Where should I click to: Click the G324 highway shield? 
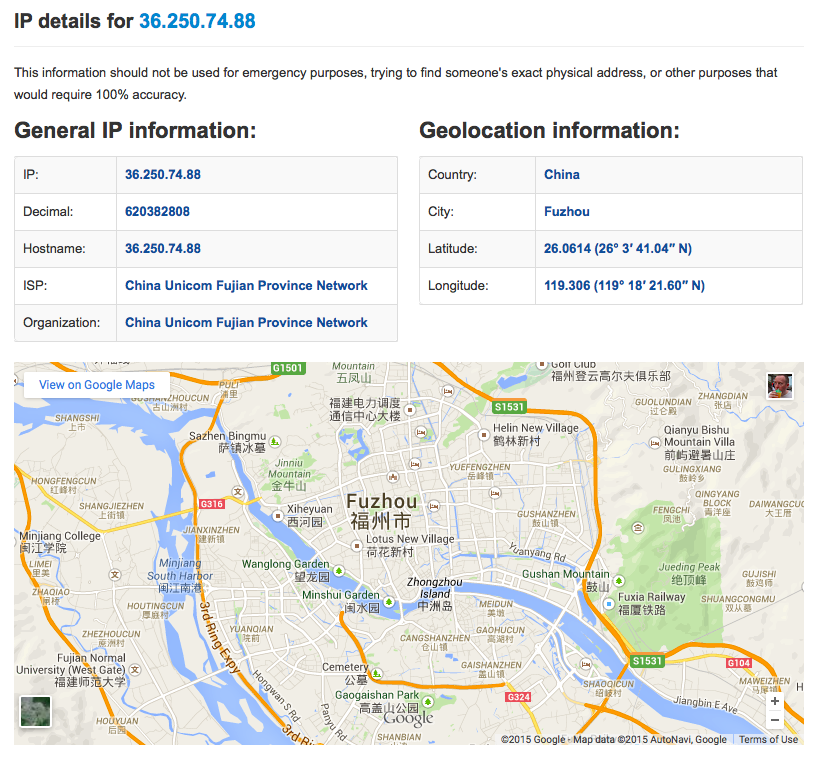(x=519, y=697)
